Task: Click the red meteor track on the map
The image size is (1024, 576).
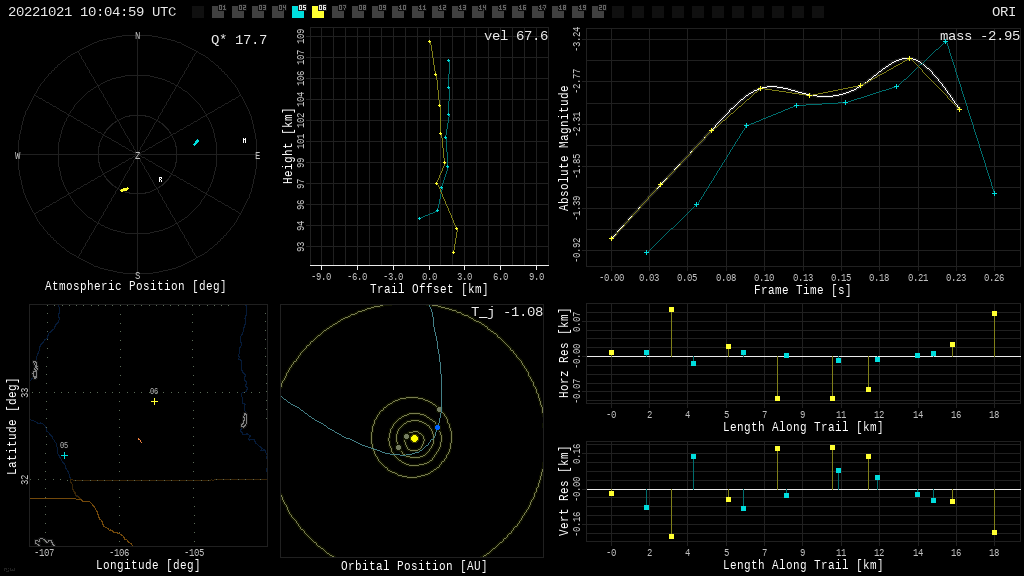Action: 139,440
